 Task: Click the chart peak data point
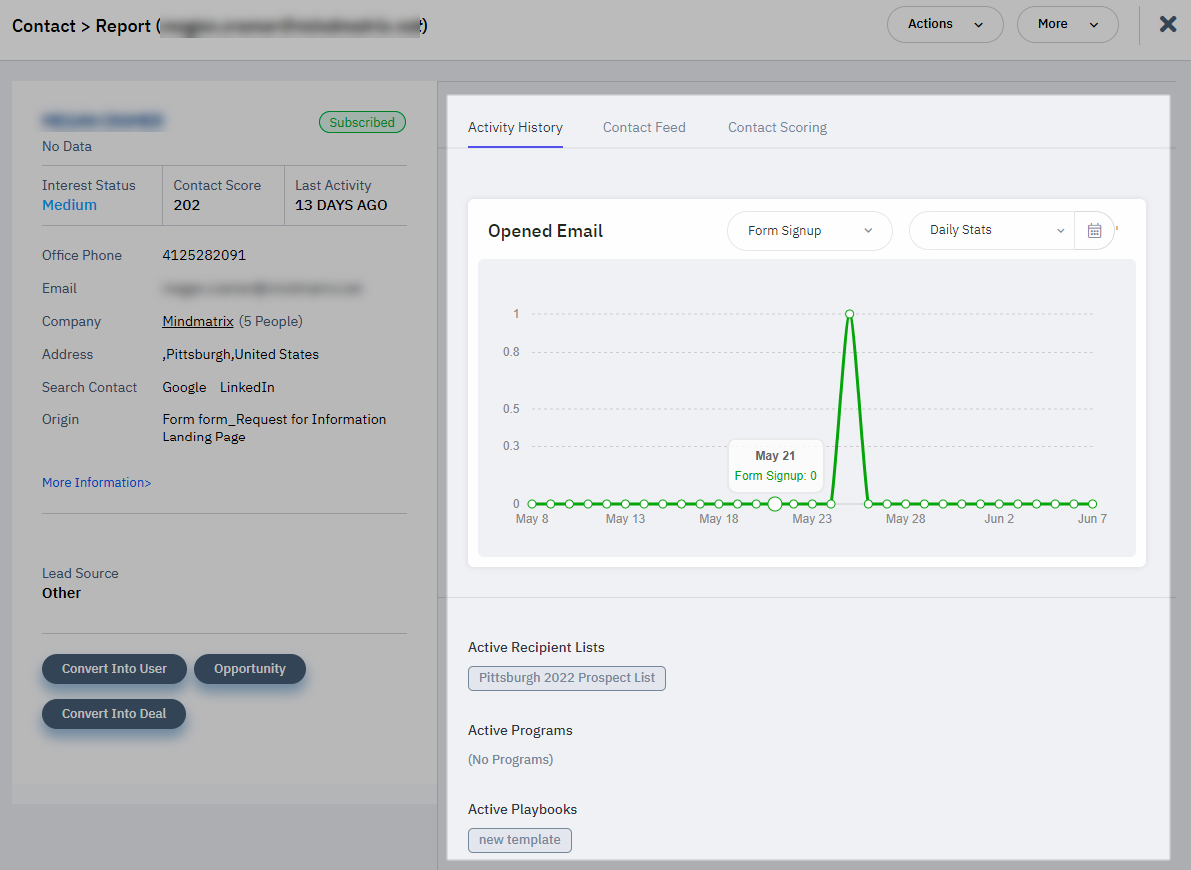[849, 314]
